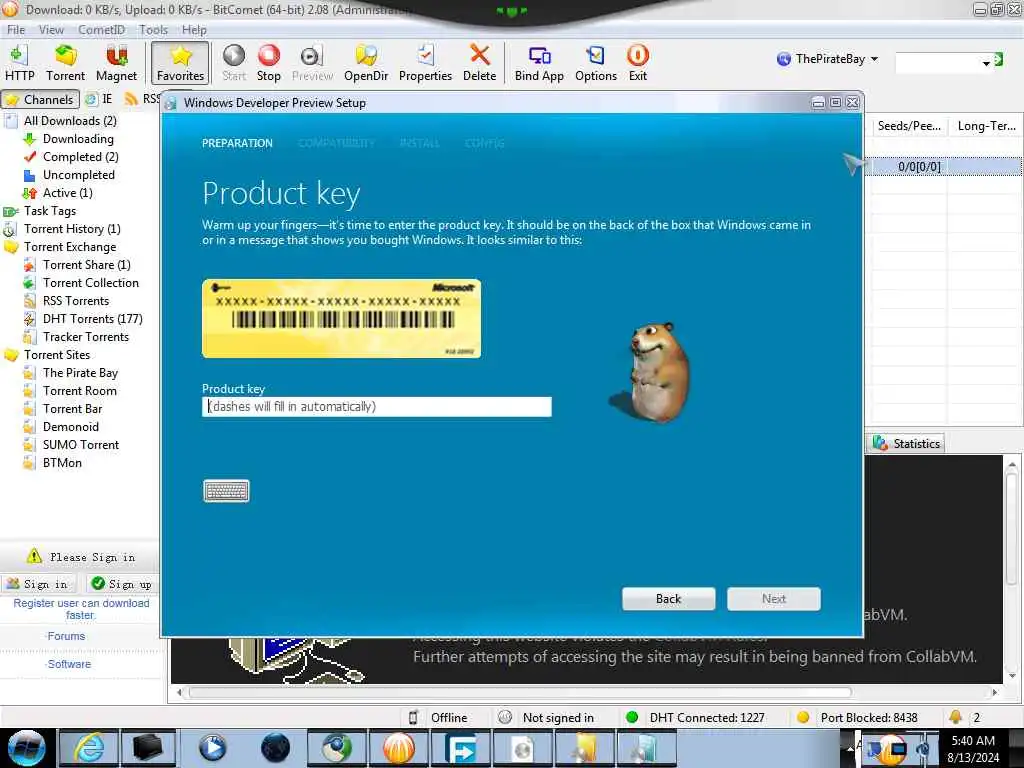1024x768 pixels.
Task: Open the Statistics tab
Action: 906,443
